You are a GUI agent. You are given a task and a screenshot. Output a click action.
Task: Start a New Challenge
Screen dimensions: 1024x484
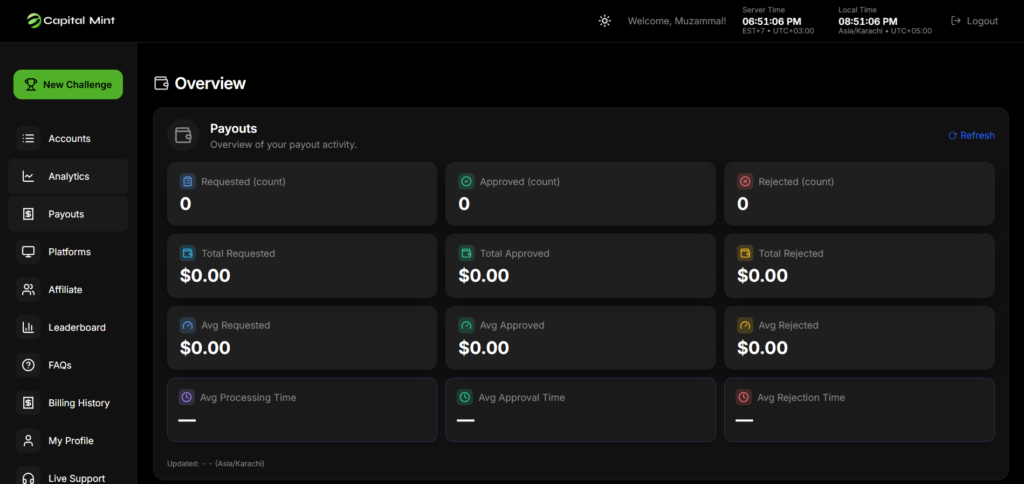68,85
